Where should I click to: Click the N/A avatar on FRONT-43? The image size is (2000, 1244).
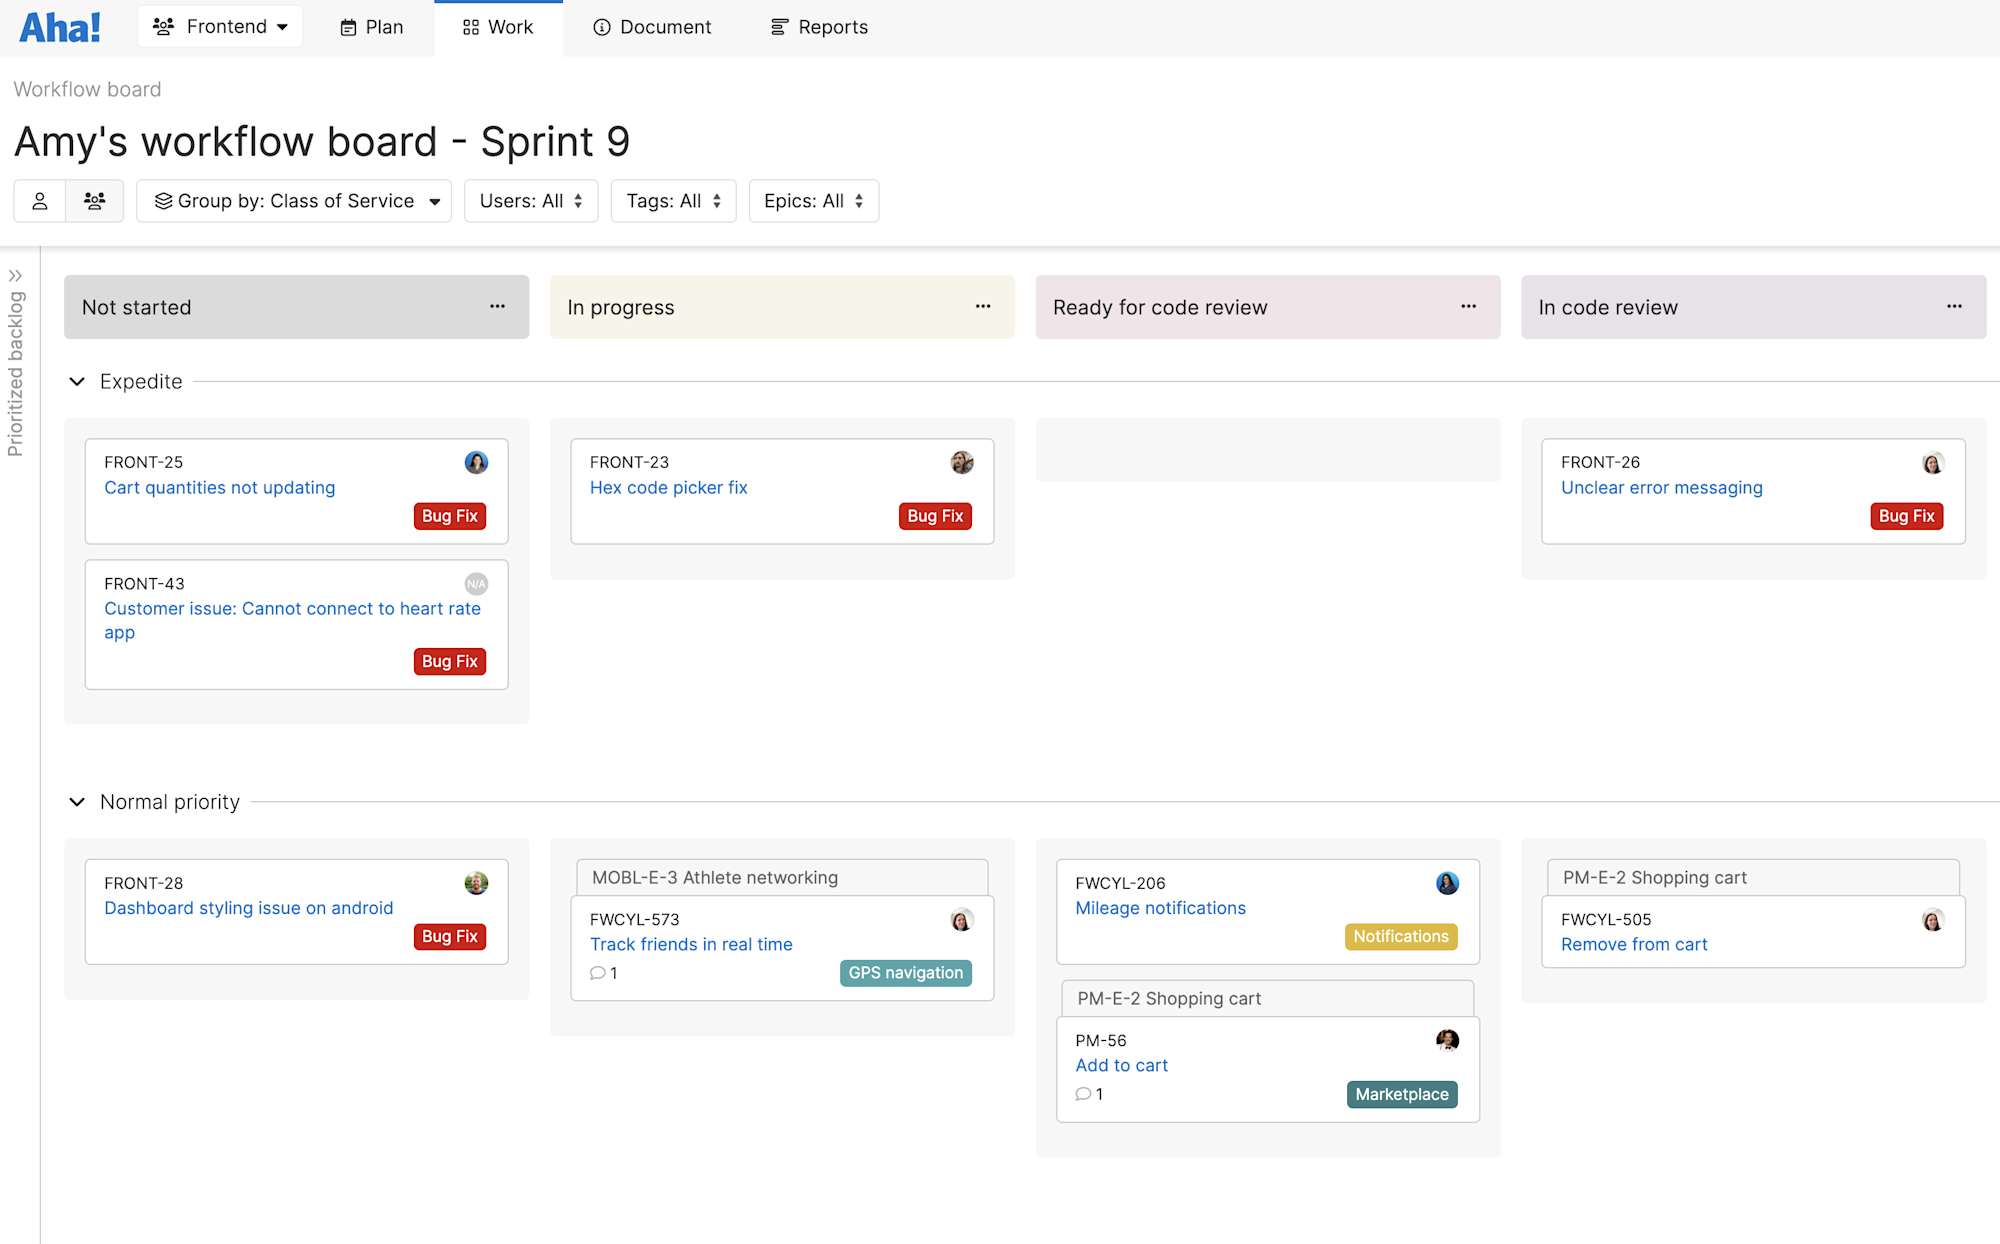(476, 584)
